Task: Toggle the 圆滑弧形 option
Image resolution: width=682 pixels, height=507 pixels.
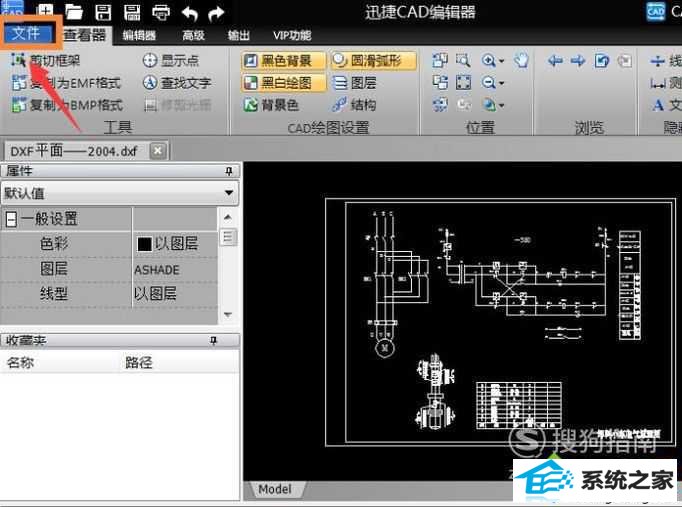Action: (373, 60)
